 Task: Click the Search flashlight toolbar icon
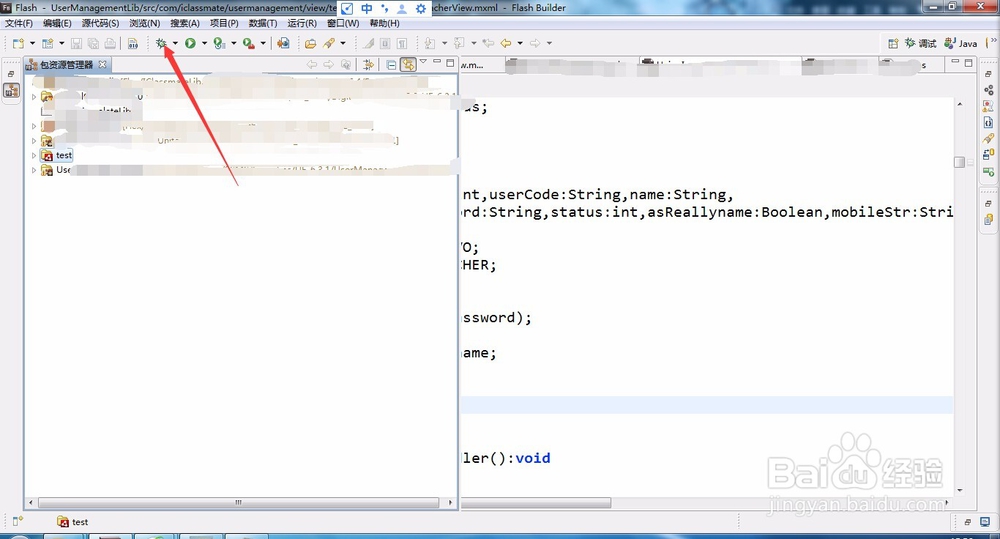[329, 43]
